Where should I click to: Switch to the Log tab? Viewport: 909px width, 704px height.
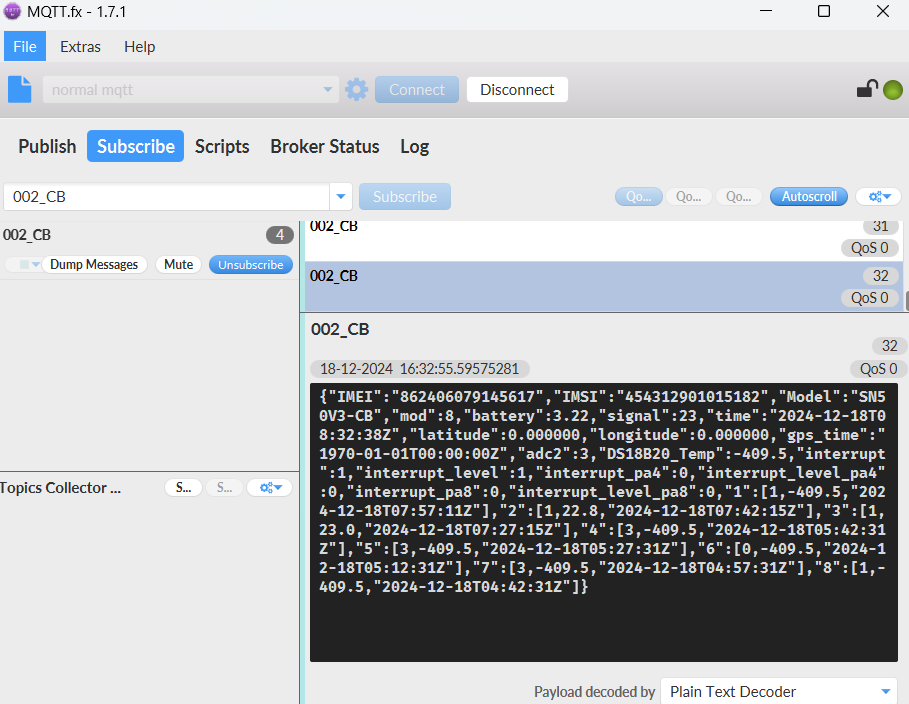tap(414, 146)
